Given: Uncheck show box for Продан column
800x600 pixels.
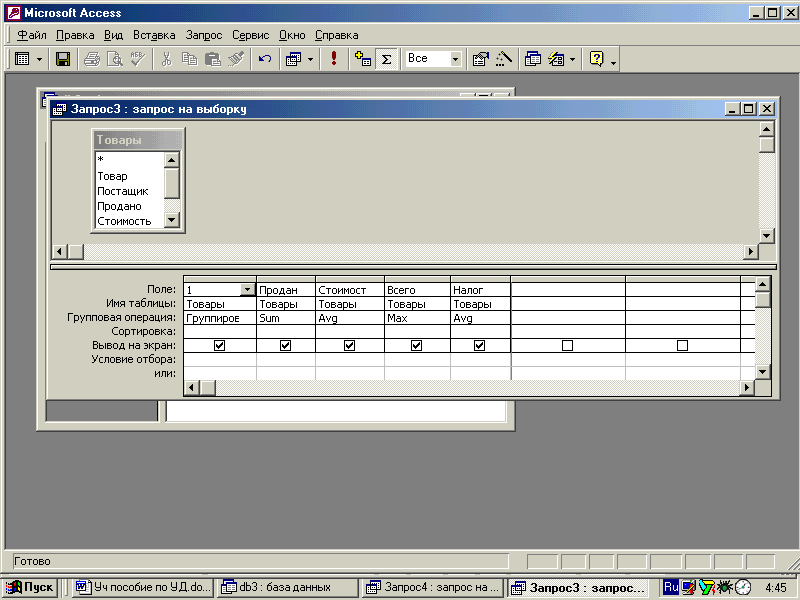Looking at the screenshot, I should 285,345.
